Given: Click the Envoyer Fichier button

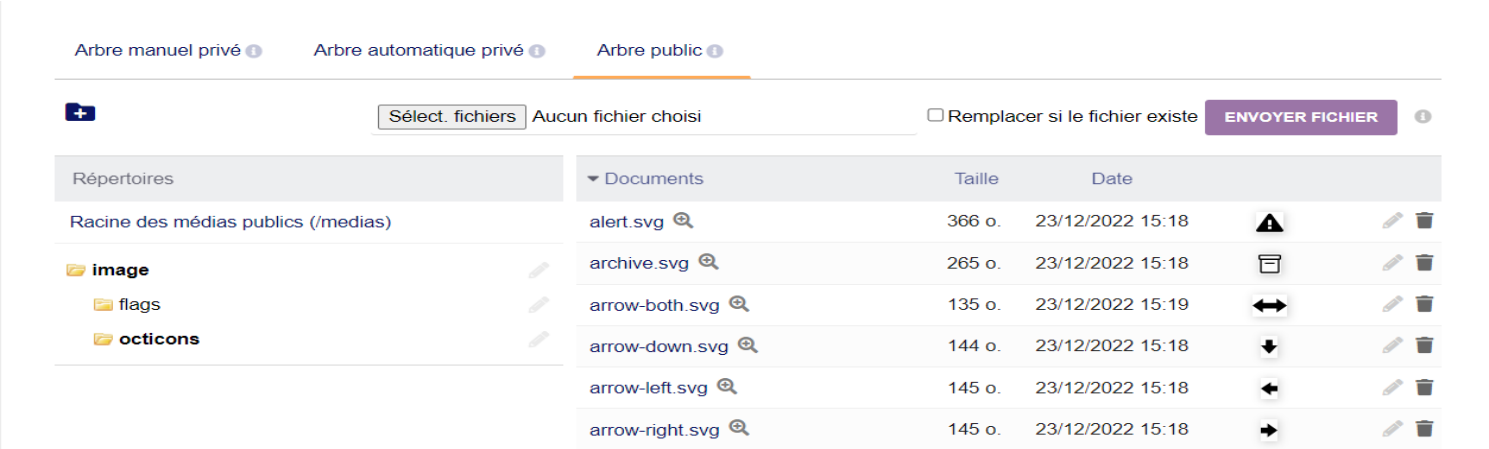Looking at the screenshot, I should coord(1301,117).
